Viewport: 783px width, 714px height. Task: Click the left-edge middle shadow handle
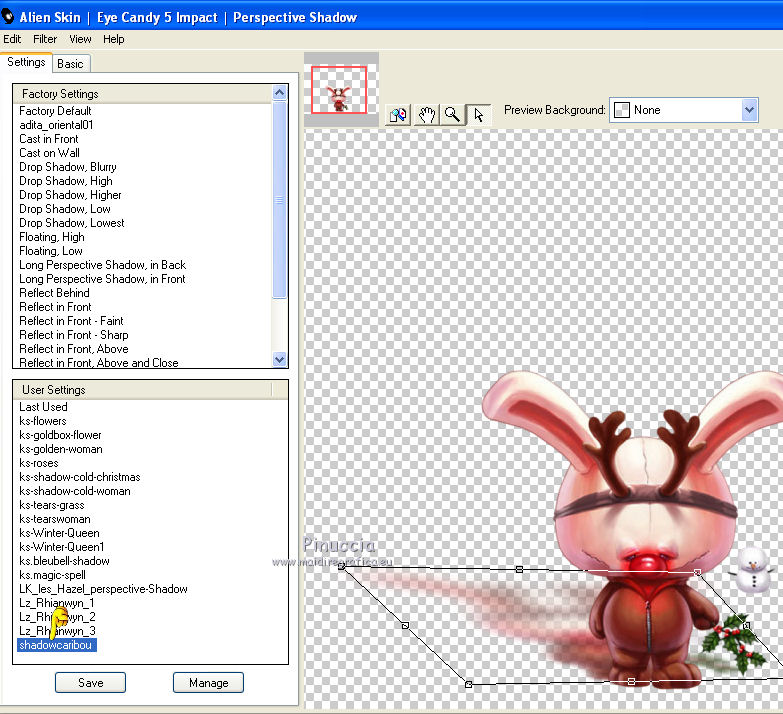point(405,625)
